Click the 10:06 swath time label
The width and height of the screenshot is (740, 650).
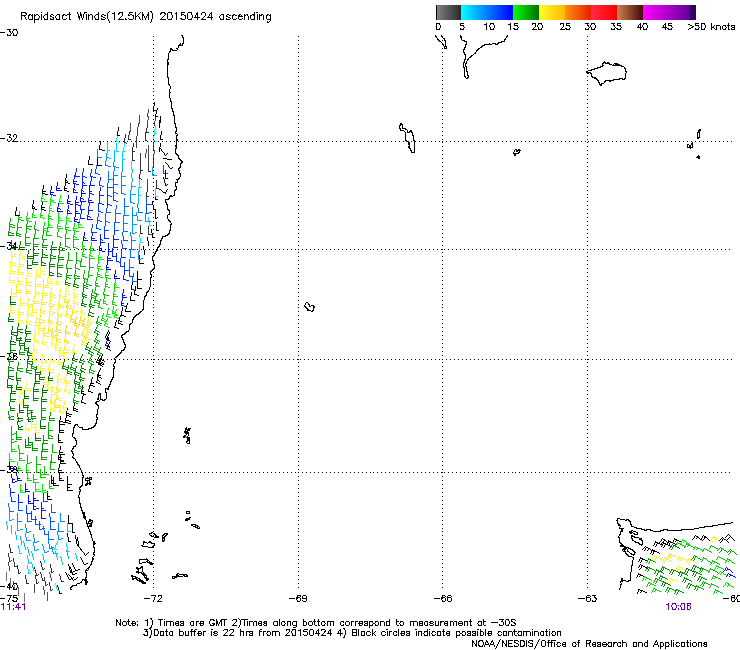pos(678,607)
